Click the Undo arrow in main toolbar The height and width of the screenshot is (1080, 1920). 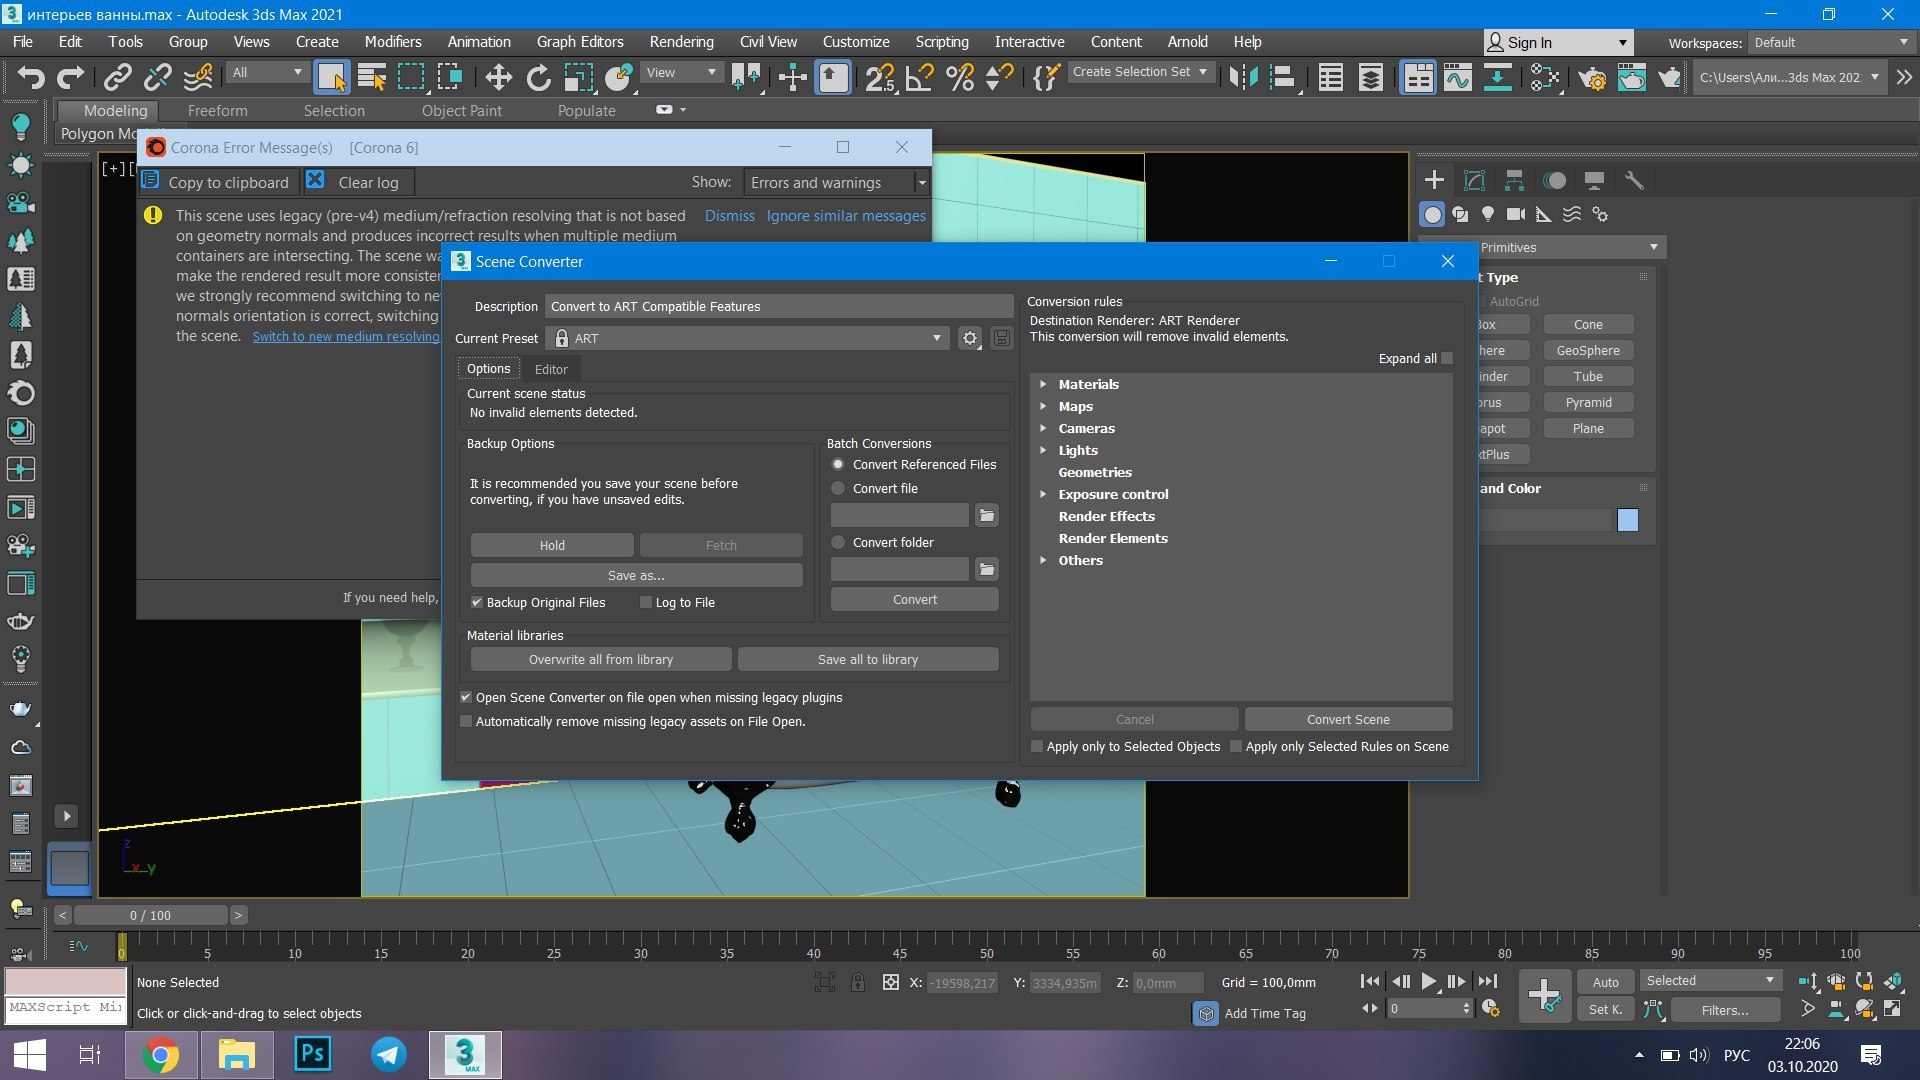coord(31,77)
